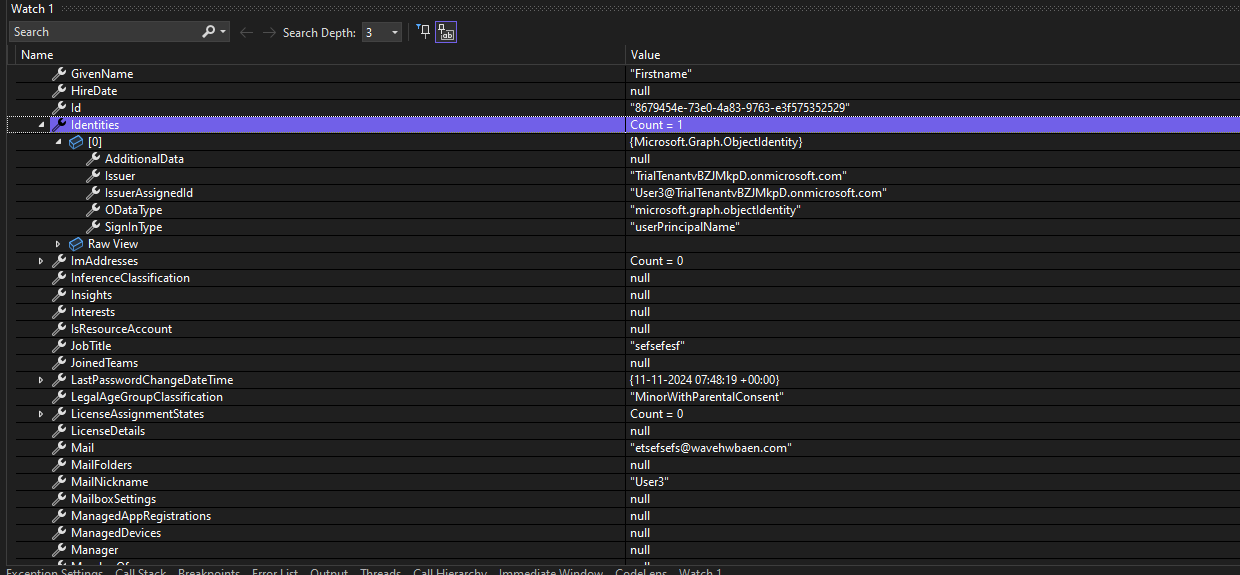Viewport: 1240px width, 575px height.
Task: Click the wrench icon beside GivenName
Action: [59, 74]
